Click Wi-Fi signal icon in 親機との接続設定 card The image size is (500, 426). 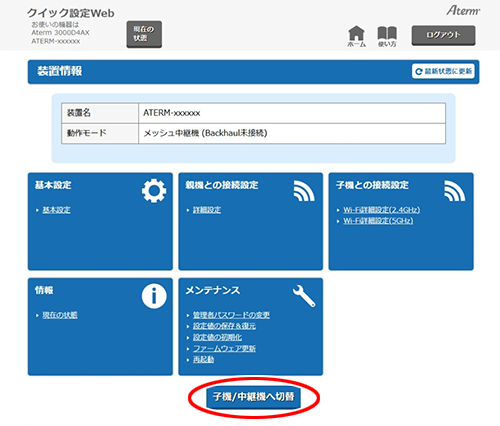coord(304,191)
